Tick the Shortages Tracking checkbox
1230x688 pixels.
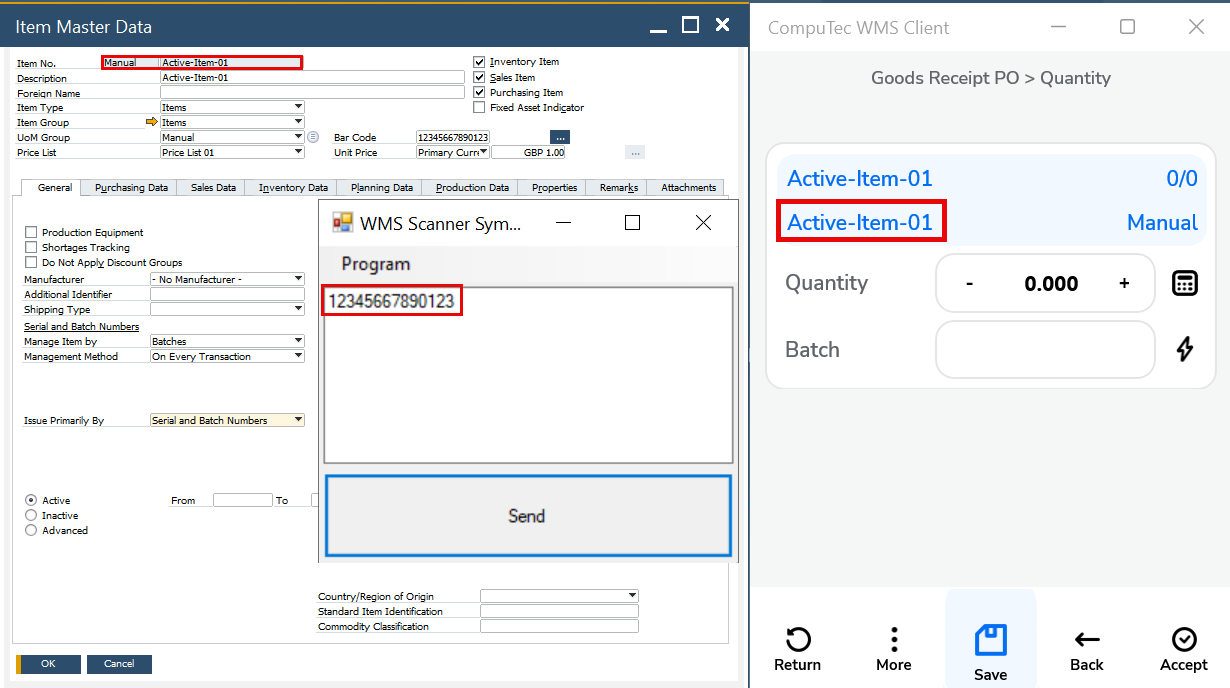pyautogui.click(x=31, y=248)
